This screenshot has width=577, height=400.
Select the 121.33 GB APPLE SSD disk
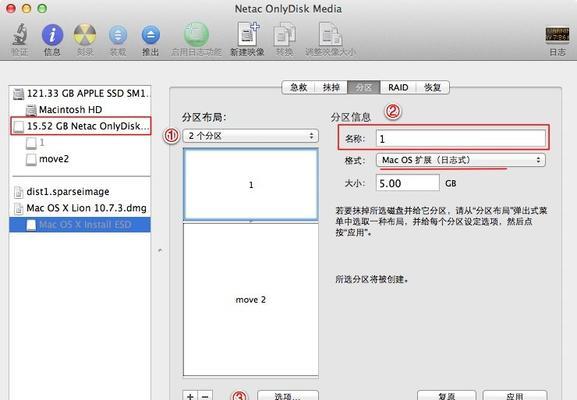(x=81, y=93)
